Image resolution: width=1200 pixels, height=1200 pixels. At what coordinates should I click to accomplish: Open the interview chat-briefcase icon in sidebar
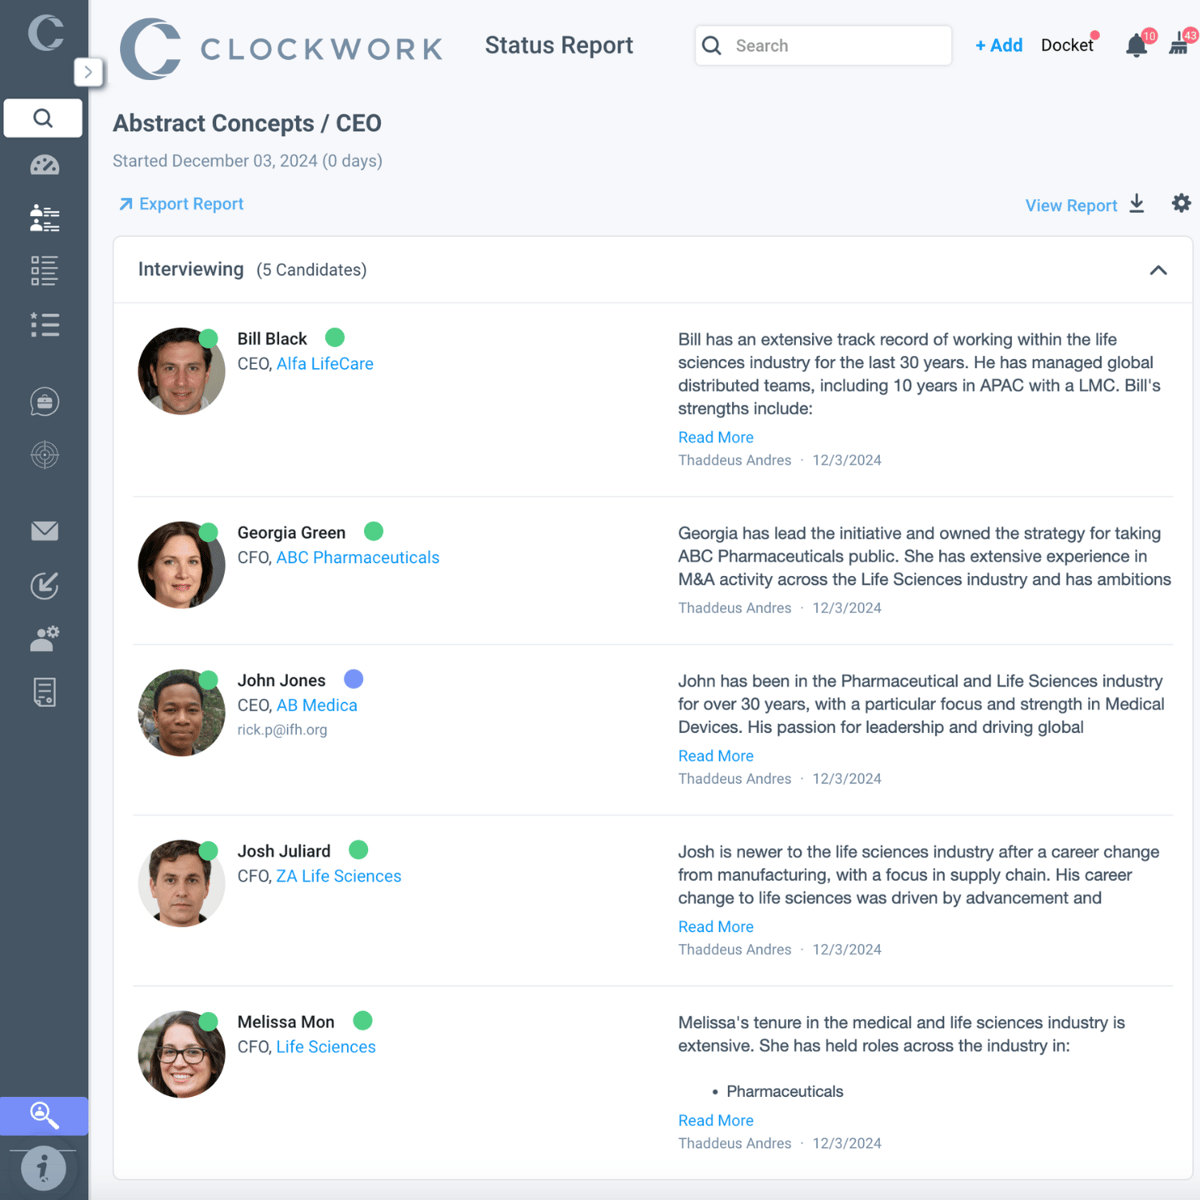pyautogui.click(x=44, y=401)
